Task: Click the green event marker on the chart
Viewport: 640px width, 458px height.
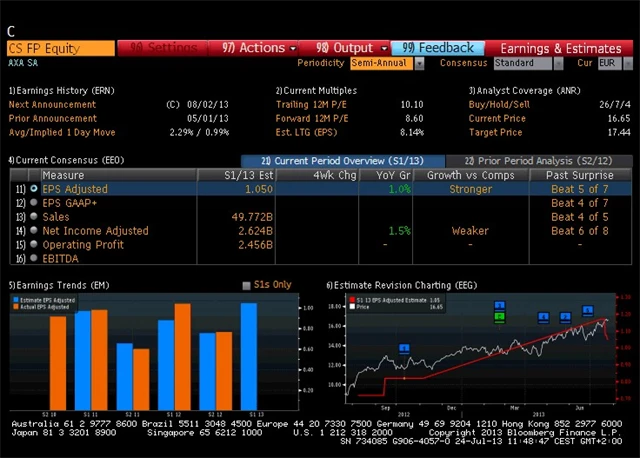Action: pos(500,317)
